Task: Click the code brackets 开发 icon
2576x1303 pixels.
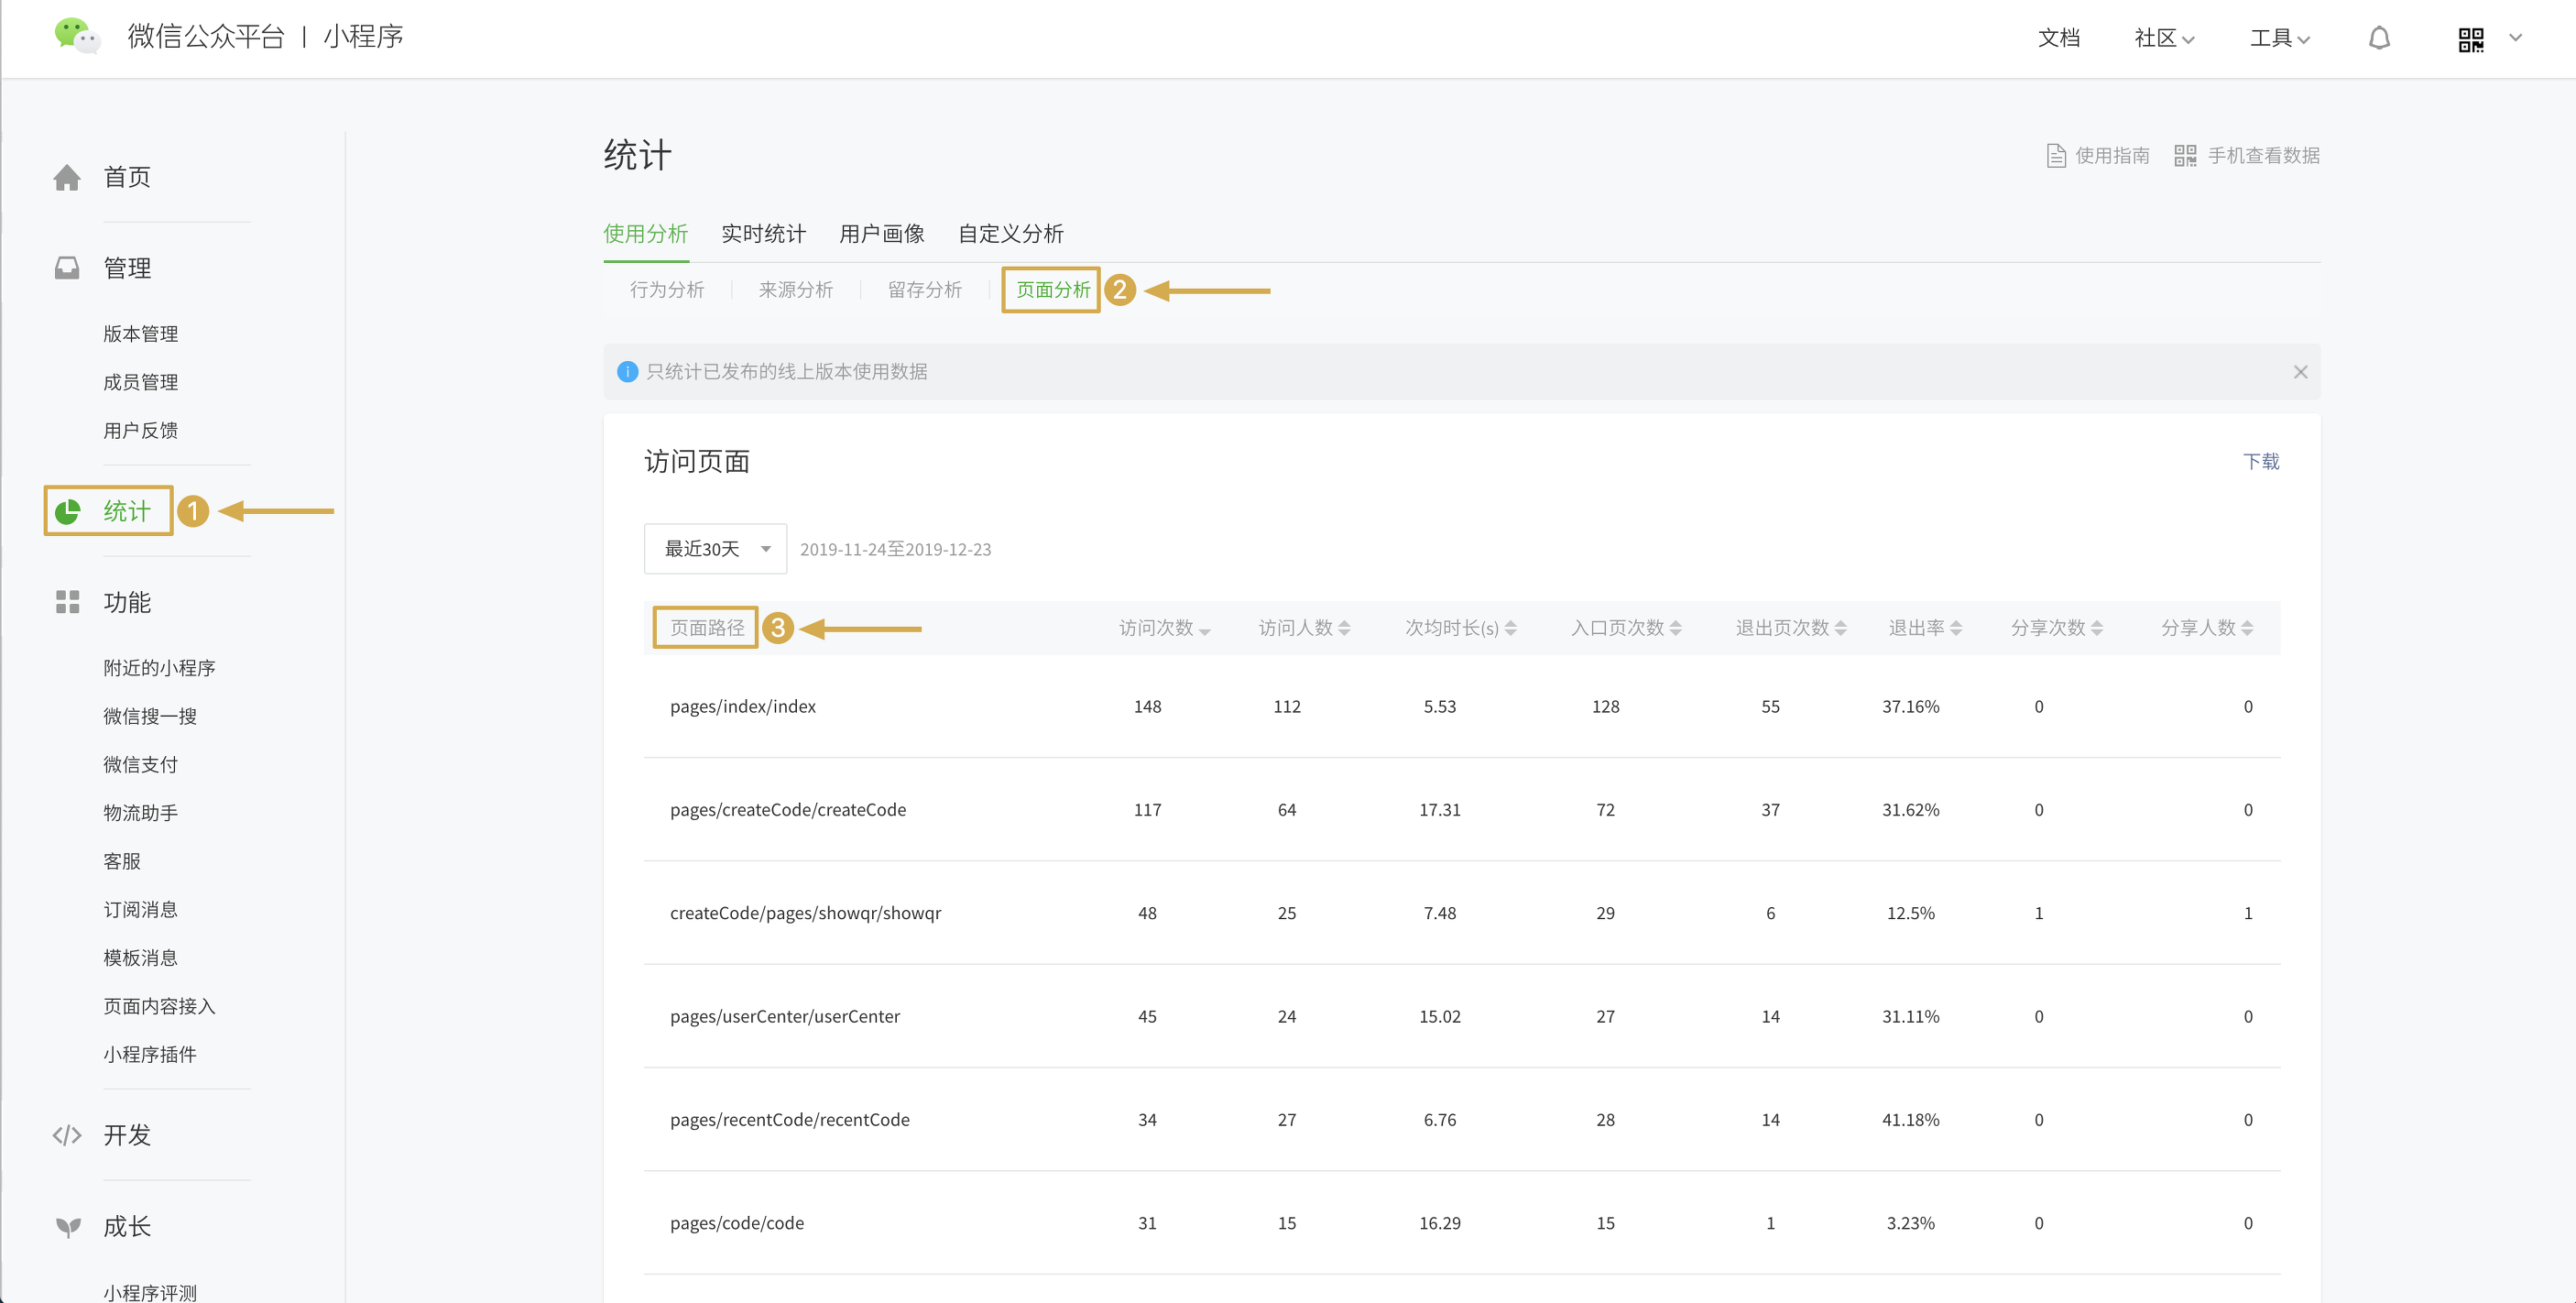Action: 67,1135
